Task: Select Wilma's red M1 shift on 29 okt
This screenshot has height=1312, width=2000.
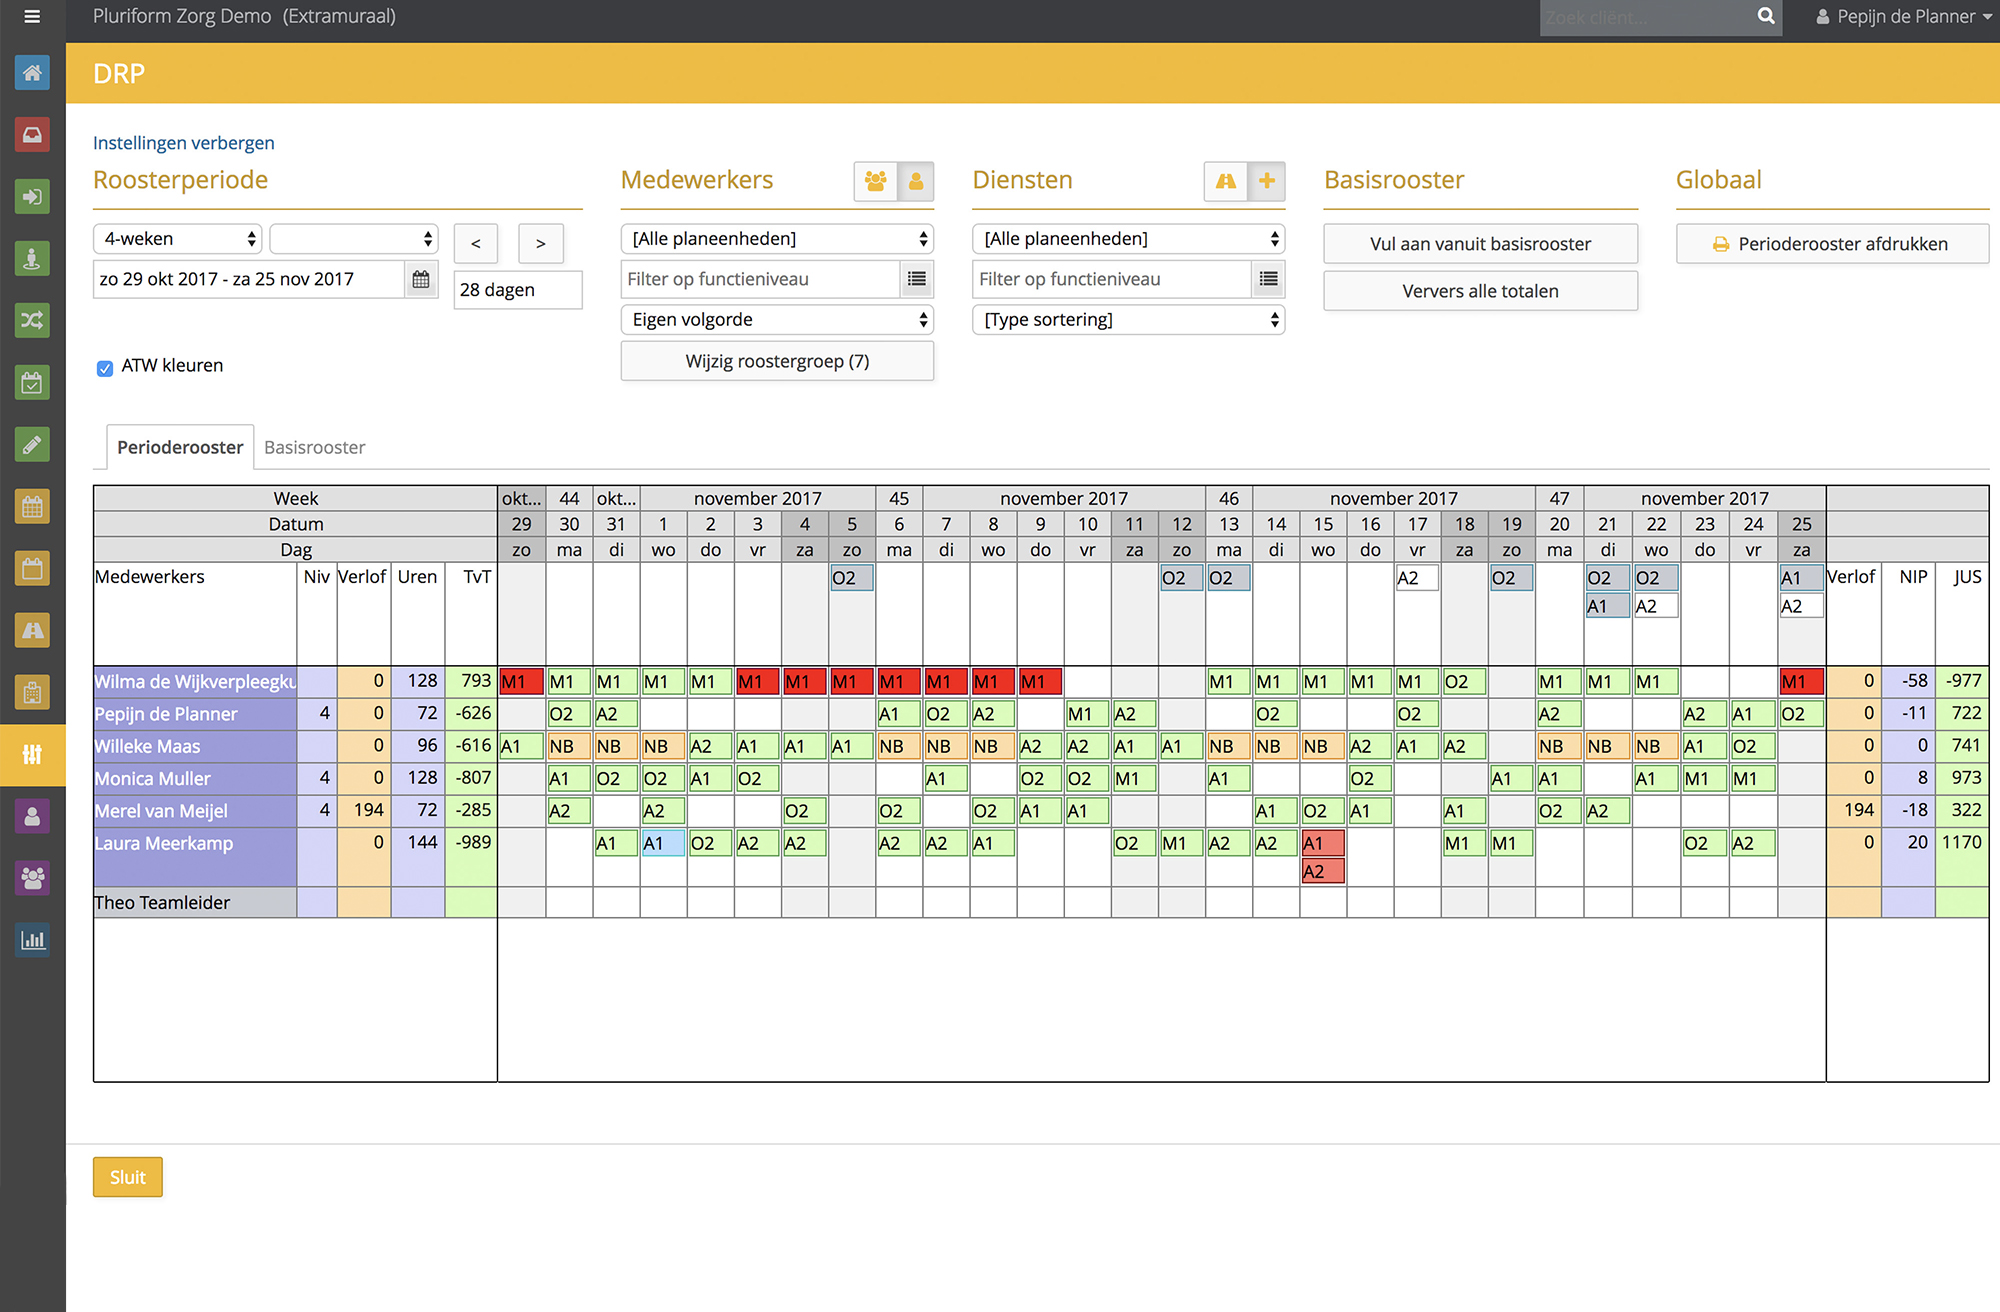Action: click(521, 682)
